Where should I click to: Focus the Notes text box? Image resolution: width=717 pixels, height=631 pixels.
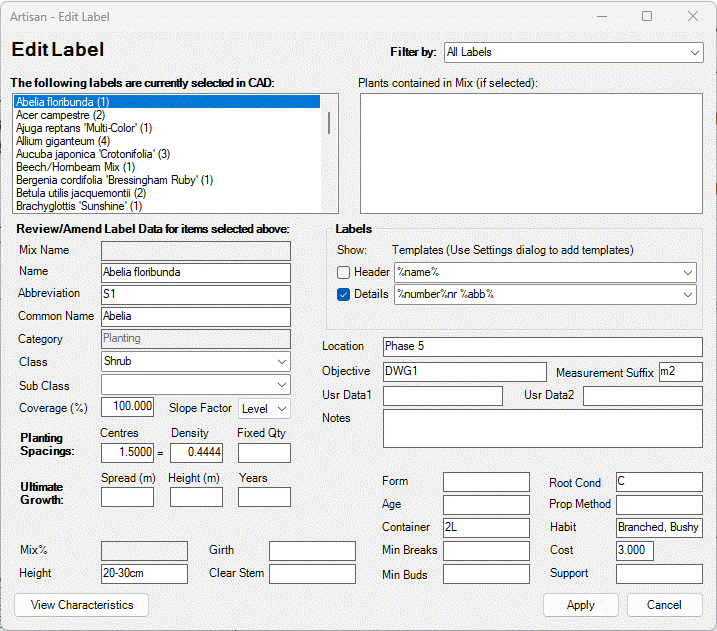coord(542,427)
